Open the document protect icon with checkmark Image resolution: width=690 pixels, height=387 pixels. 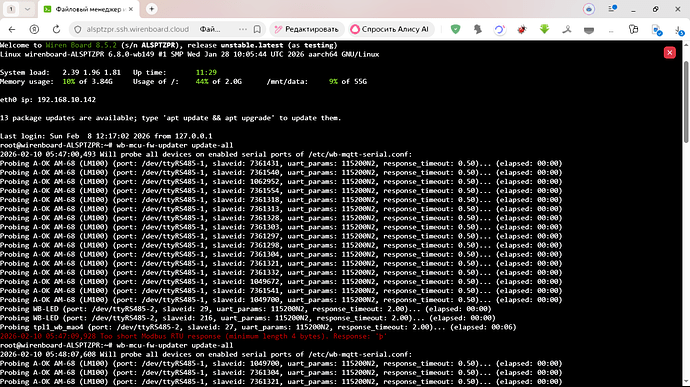click(657, 30)
